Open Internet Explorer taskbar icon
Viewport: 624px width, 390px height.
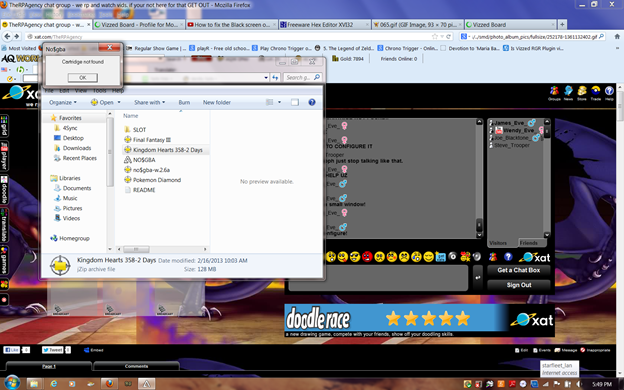pyautogui.click(x=53, y=384)
